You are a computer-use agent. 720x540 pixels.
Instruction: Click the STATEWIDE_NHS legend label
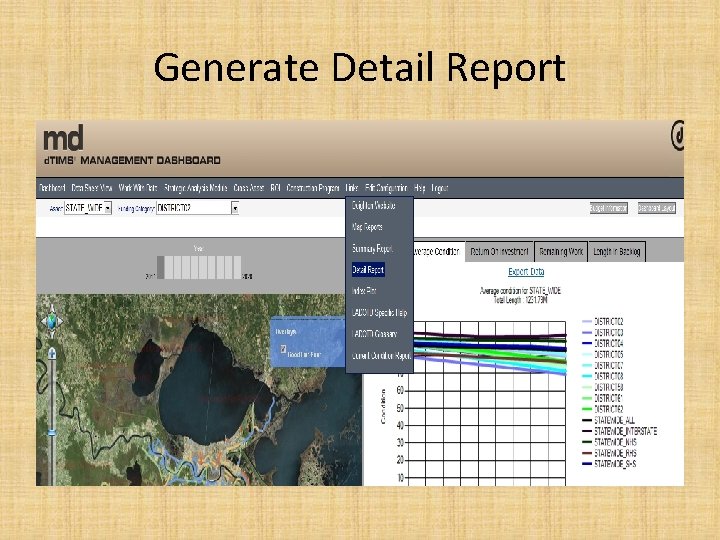[x=615, y=442]
